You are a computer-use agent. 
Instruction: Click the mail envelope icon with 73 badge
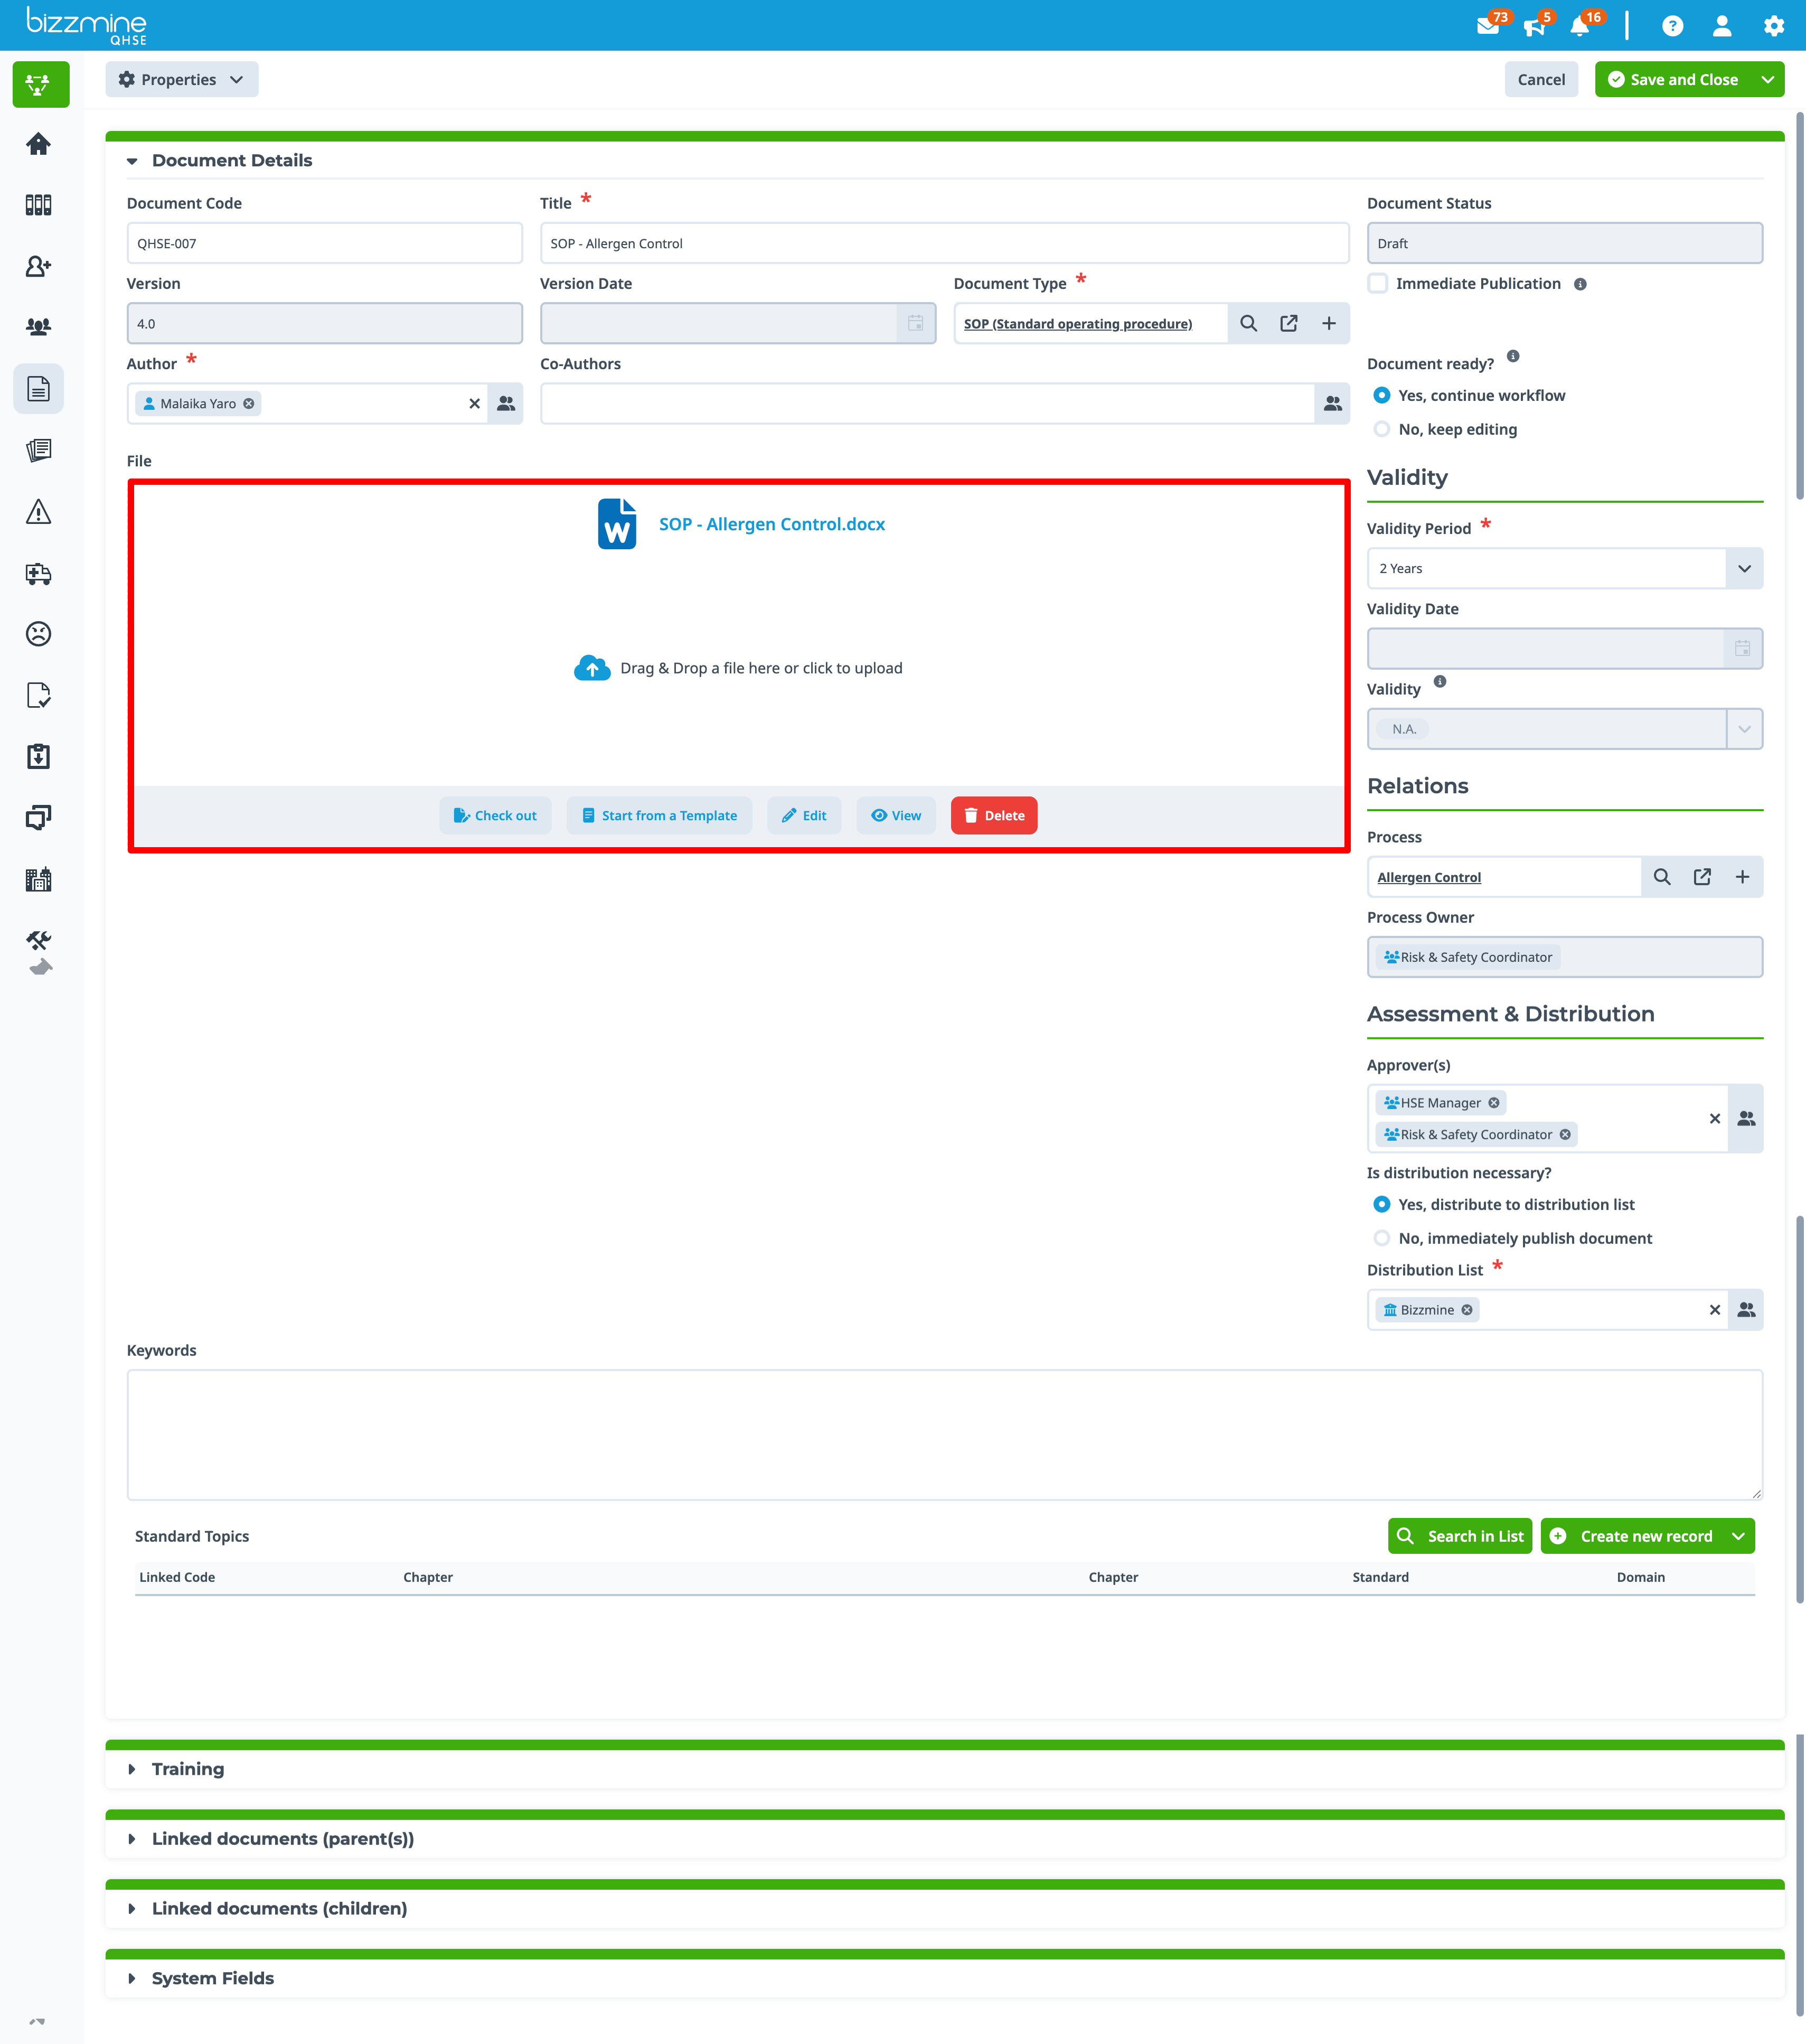click(x=1488, y=26)
